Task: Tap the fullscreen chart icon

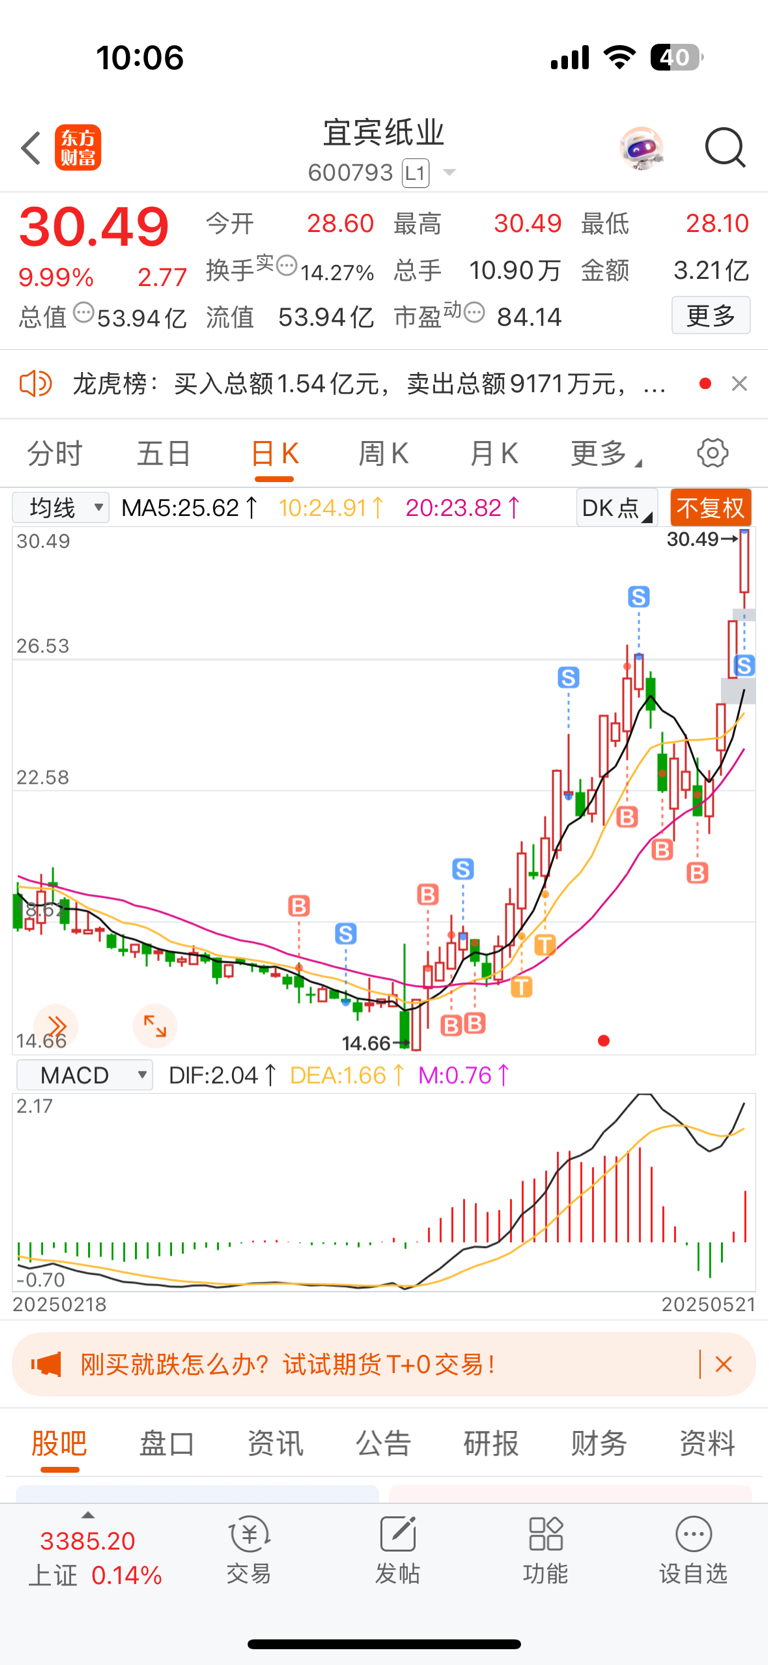Action: [155, 1026]
